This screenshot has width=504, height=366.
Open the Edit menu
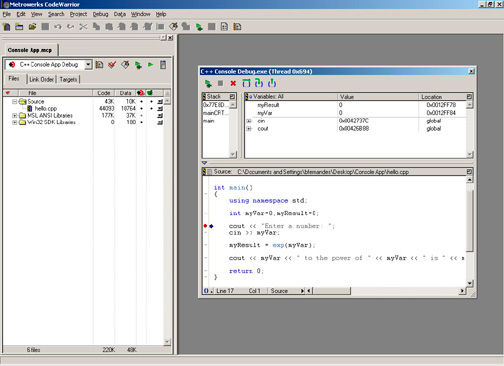(21, 14)
